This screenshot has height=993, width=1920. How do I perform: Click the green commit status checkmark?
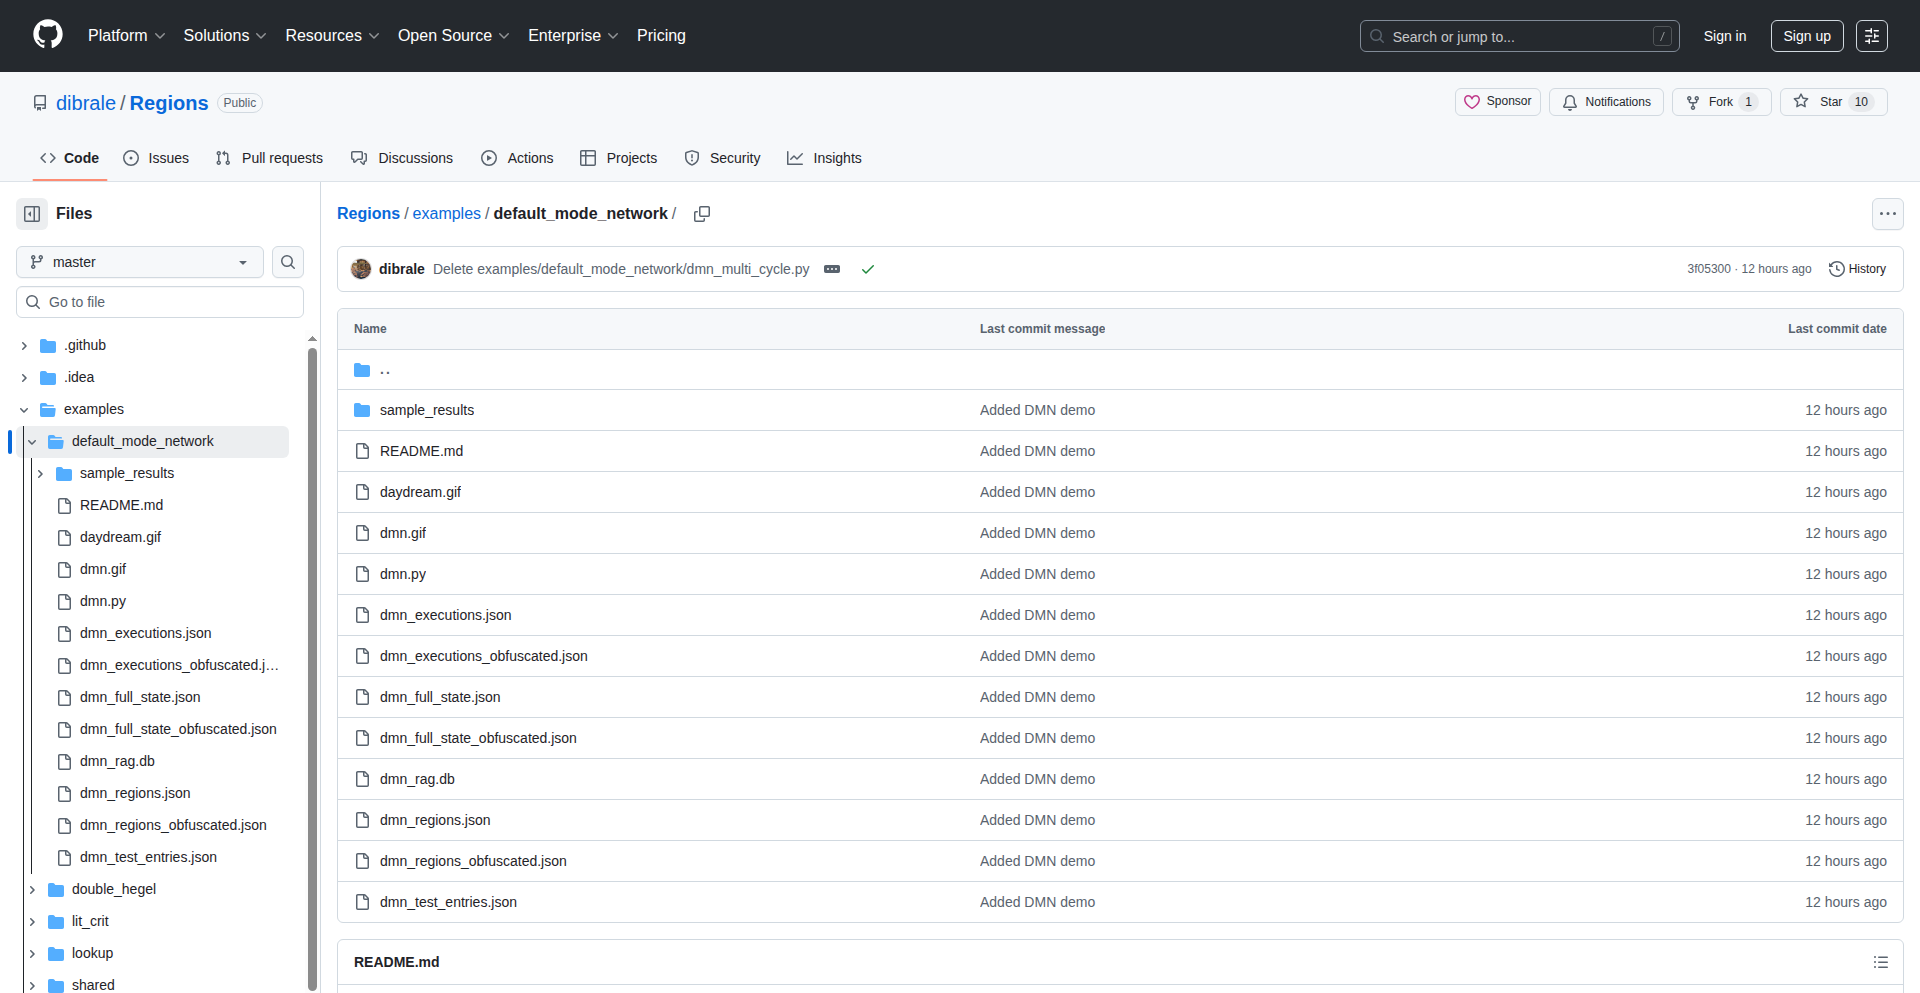point(868,269)
